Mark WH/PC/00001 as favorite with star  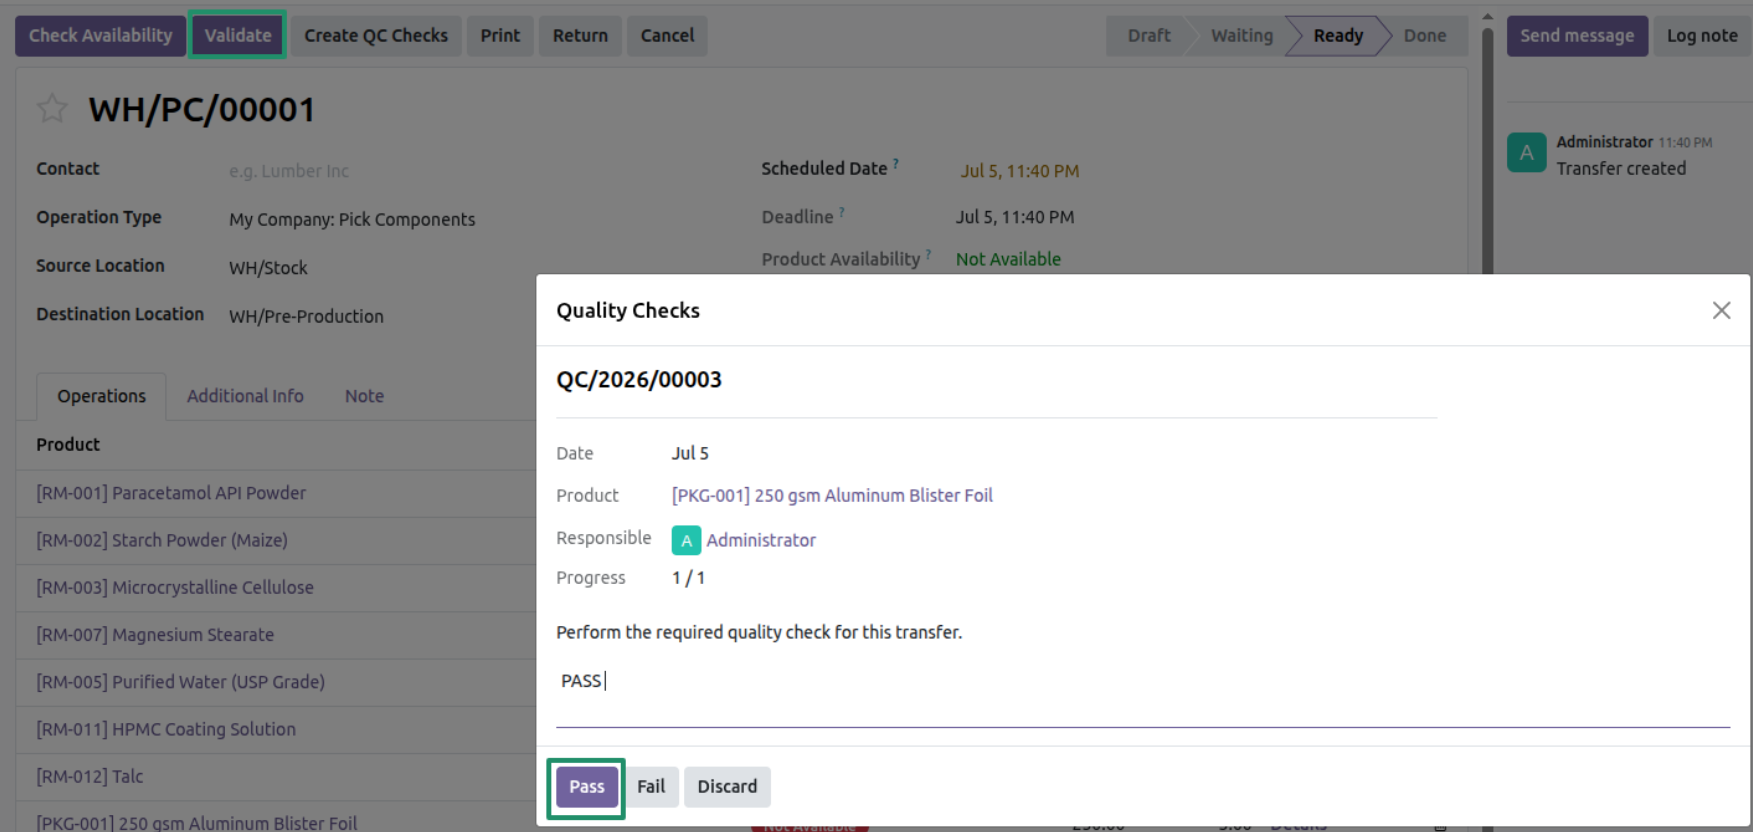tap(52, 108)
